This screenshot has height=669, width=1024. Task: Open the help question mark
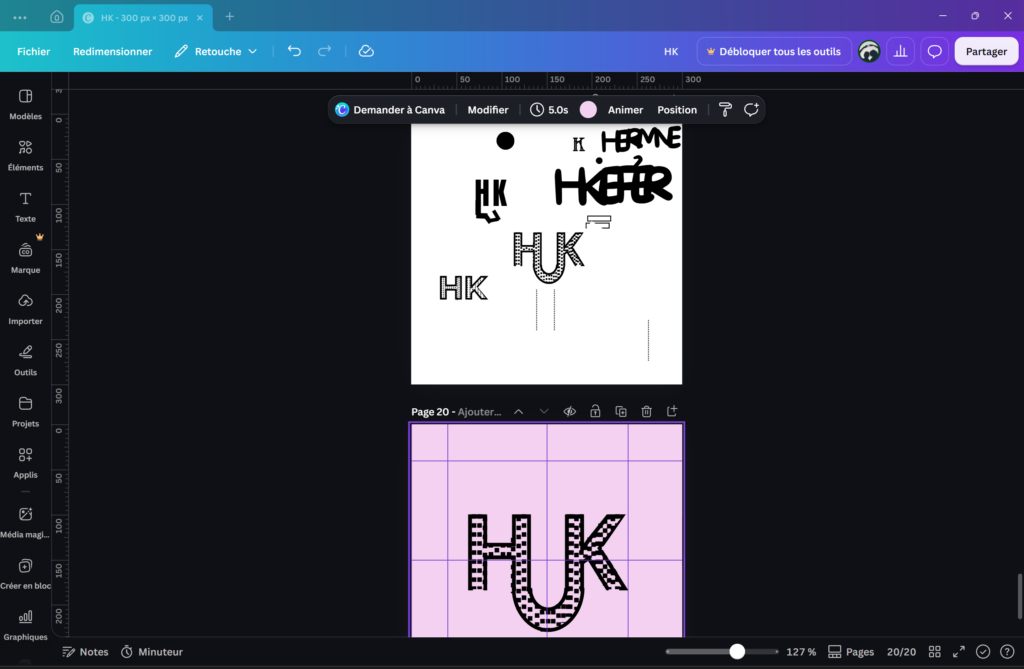coord(1007,652)
